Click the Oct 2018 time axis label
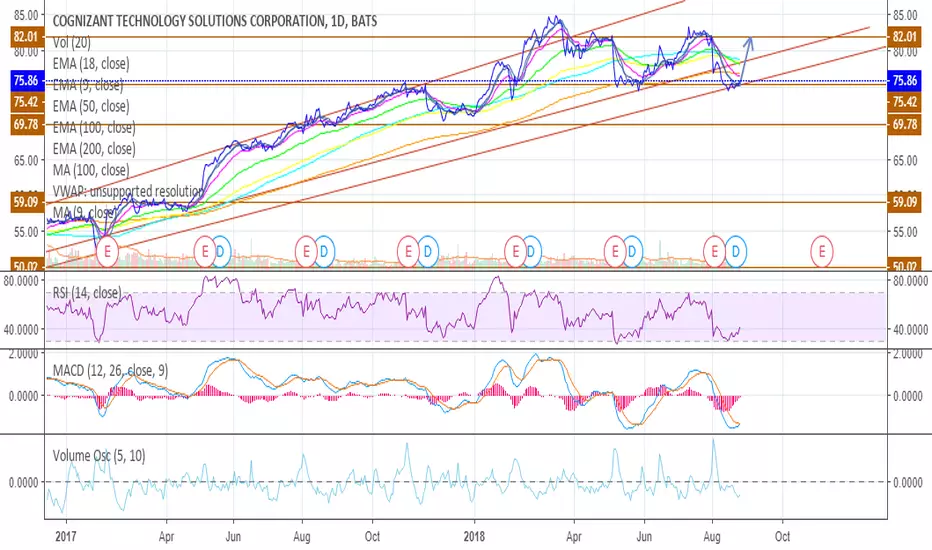Viewport: 932px width, 550px height. click(x=783, y=536)
